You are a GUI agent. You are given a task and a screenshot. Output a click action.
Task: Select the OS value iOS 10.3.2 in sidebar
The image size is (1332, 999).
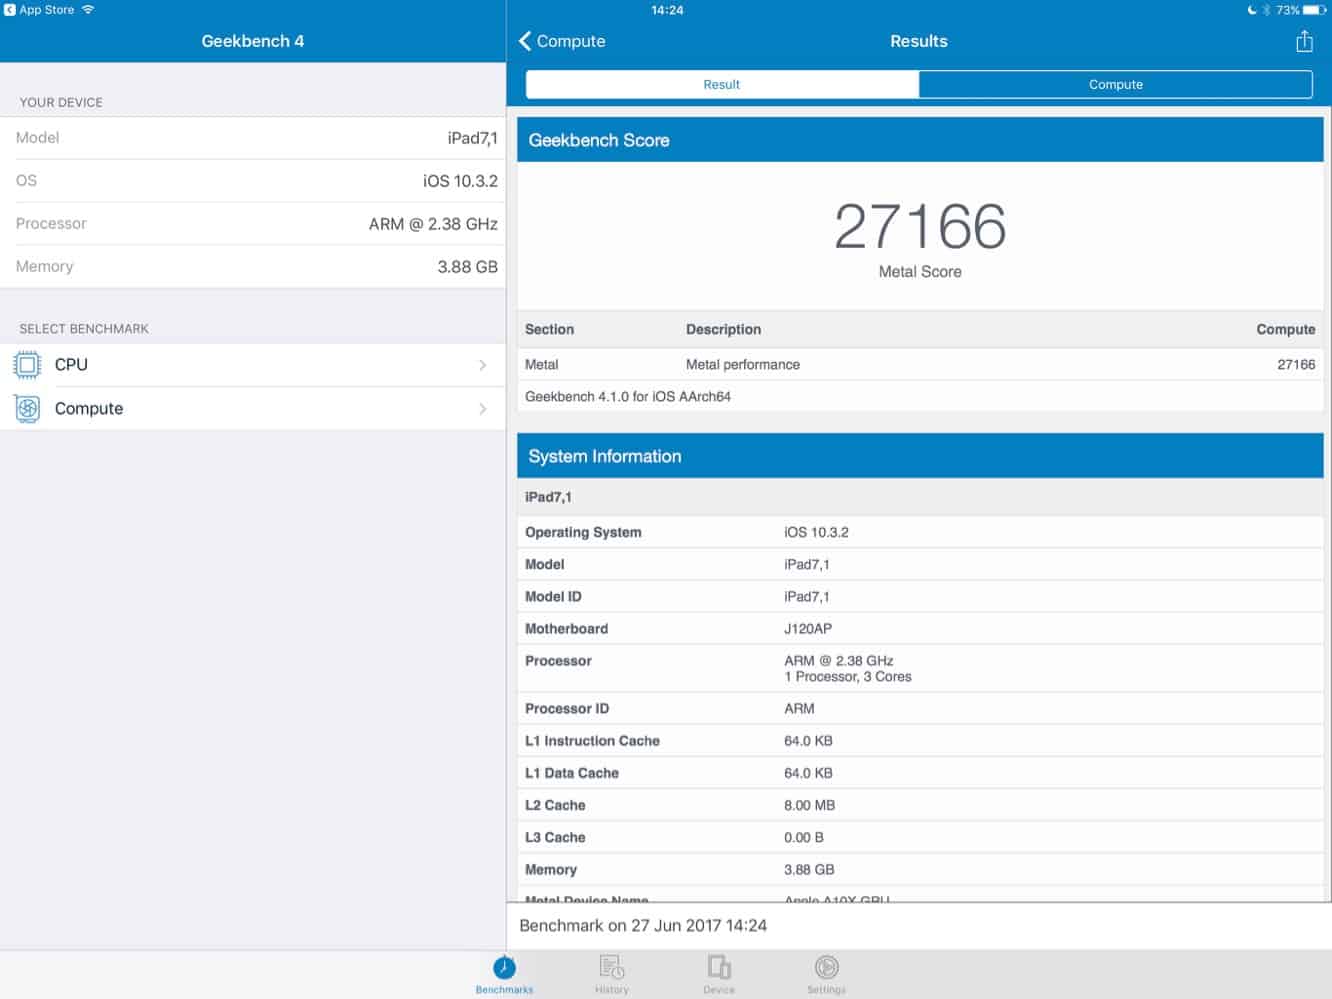[x=460, y=181]
